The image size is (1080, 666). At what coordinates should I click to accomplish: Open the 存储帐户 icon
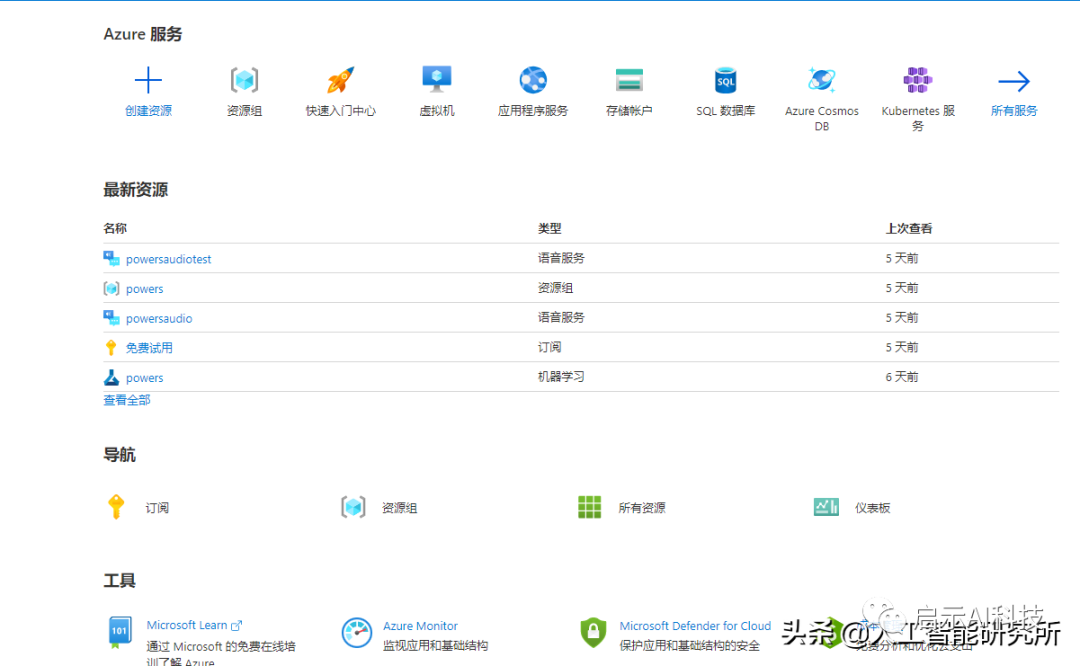coord(629,81)
